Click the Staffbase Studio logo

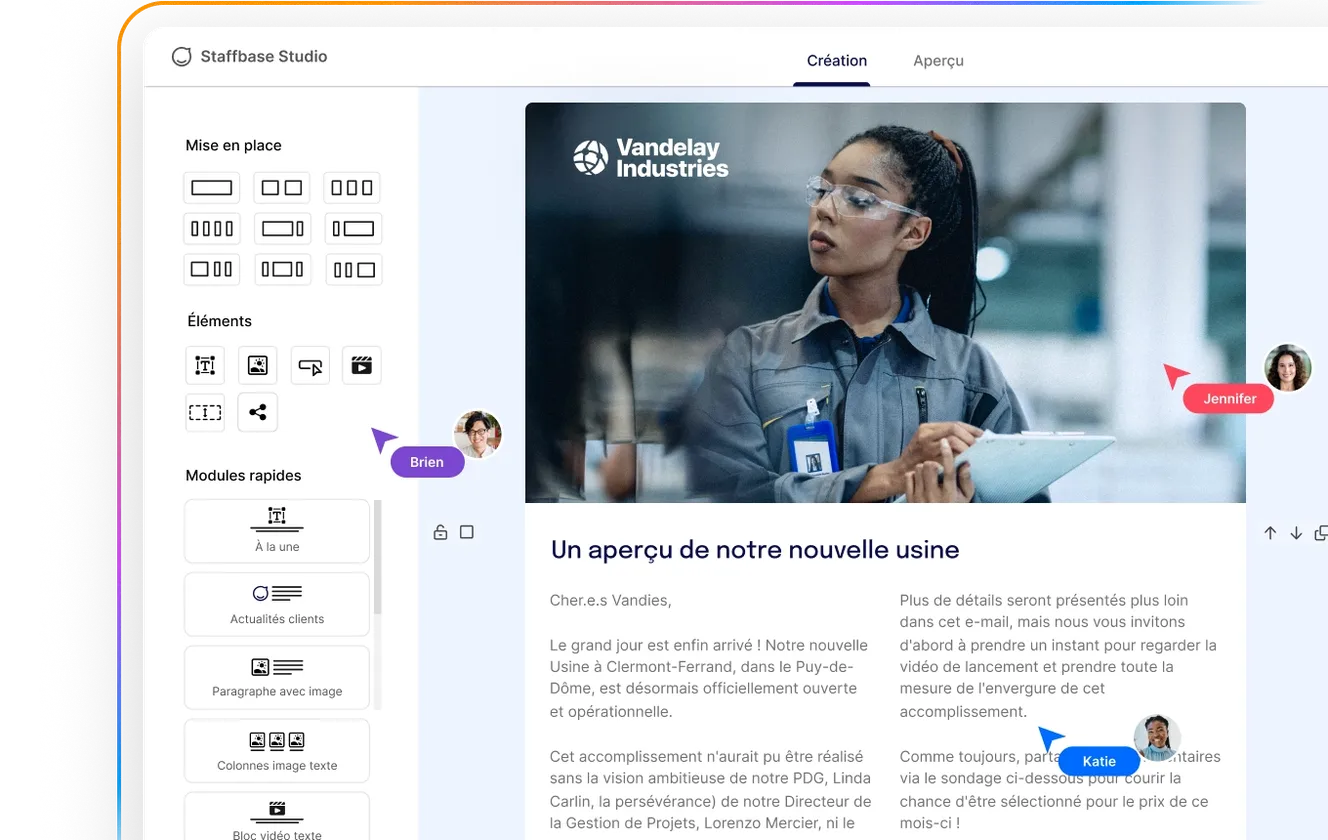250,56
